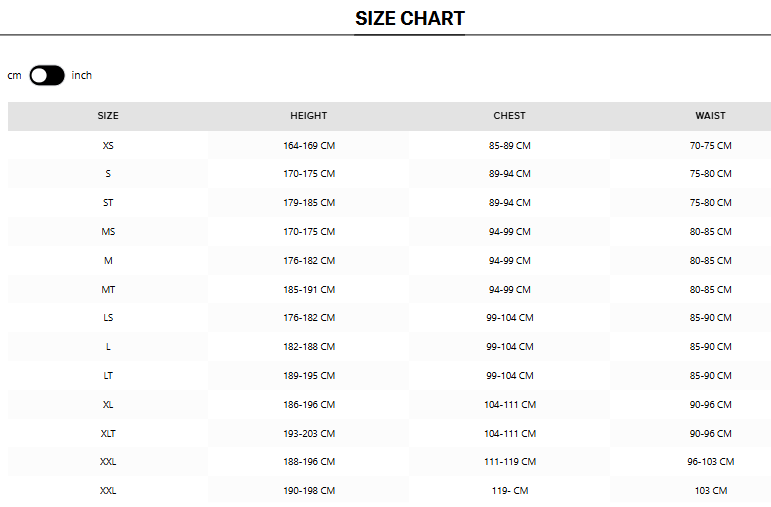Click the SIZE column header
The image size is (771, 507).
coord(108,116)
